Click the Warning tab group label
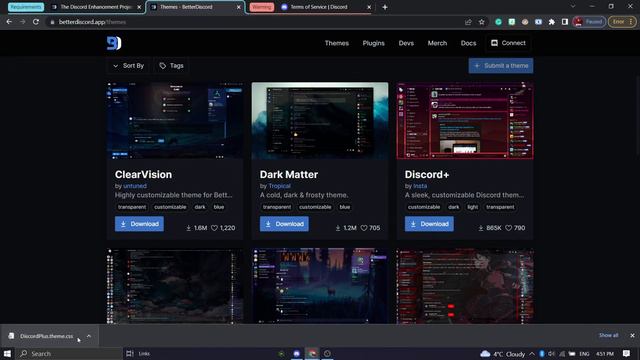The width and height of the screenshot is (640, 360). pos(262,7)
